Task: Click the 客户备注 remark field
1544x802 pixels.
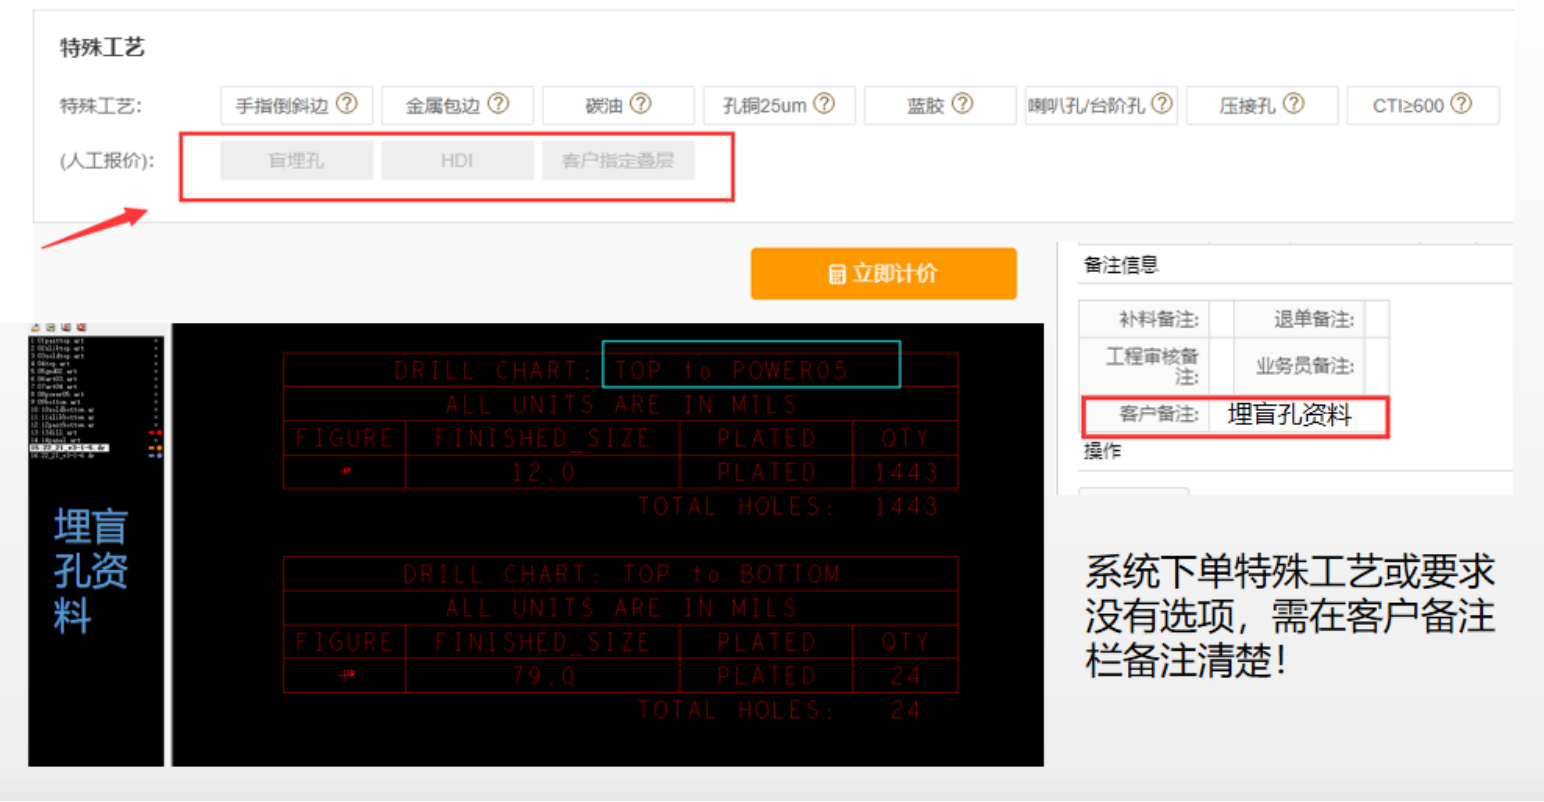Action: point(1297,415)
